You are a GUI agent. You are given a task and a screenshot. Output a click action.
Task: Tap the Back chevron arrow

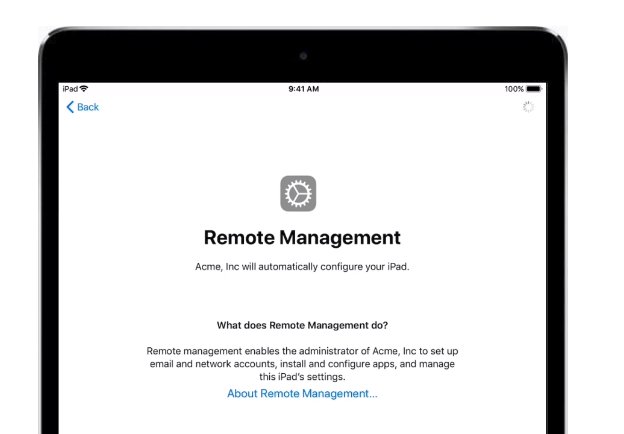point(70,107)
